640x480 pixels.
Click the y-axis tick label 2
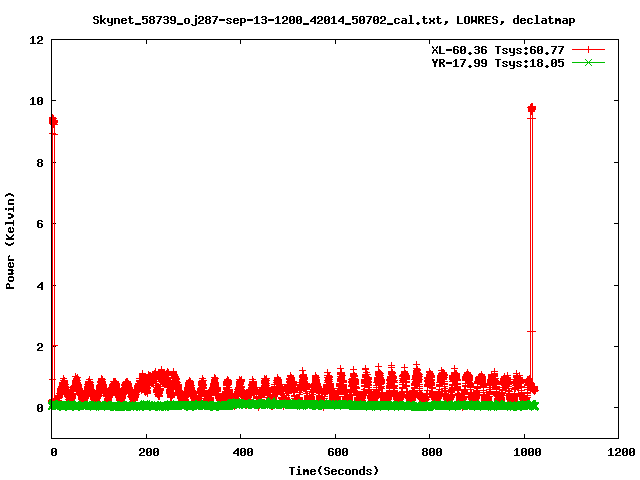point(39,346)
